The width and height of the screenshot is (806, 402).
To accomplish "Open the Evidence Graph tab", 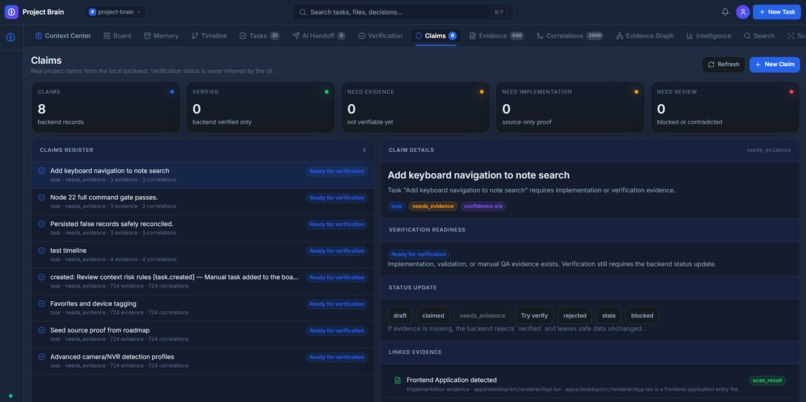I will tap(645, 36).
